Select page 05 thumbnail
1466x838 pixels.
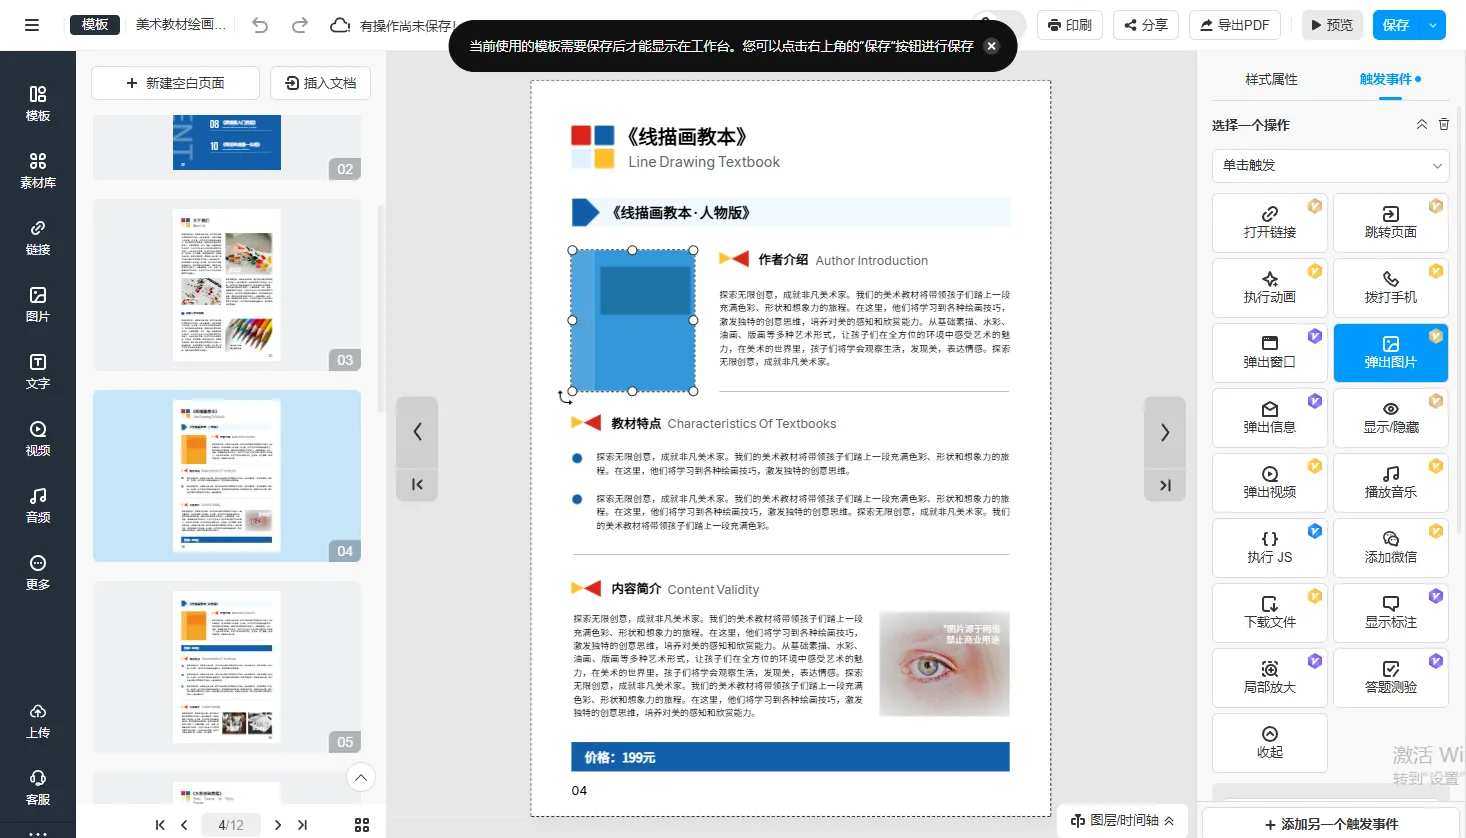click(227, 667)
